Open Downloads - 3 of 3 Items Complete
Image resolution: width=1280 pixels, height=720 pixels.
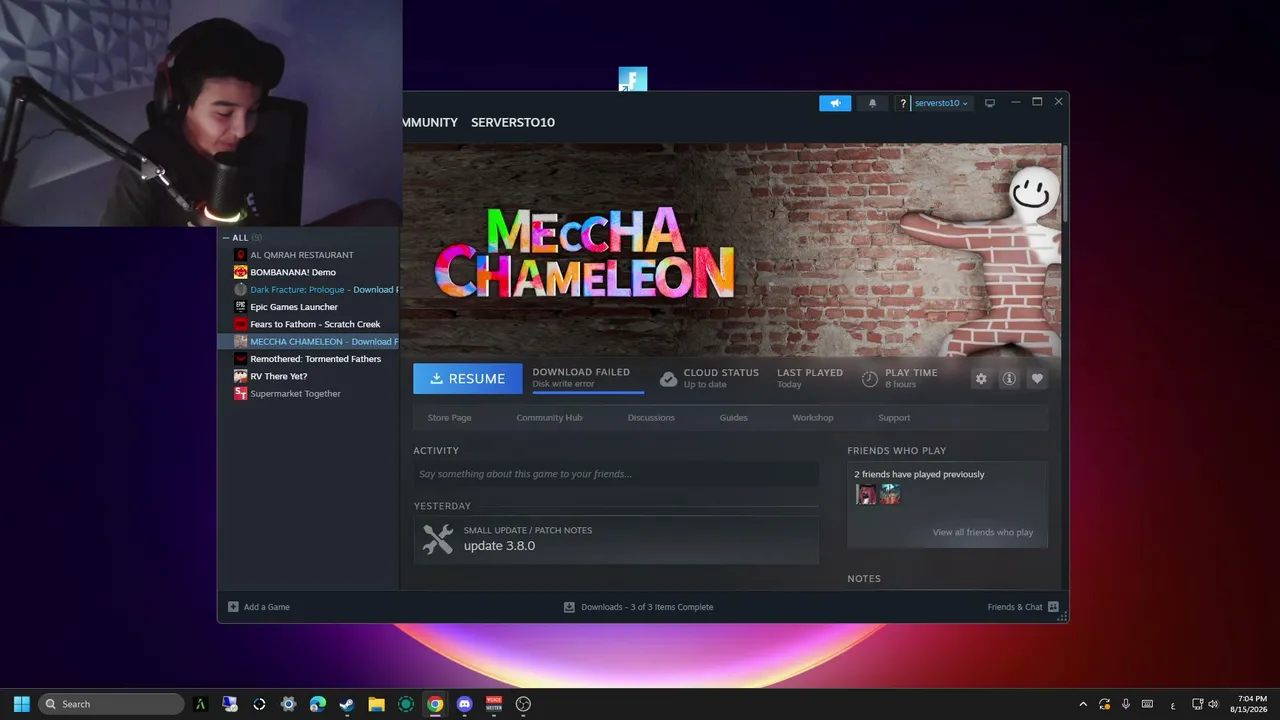point(647,607)
